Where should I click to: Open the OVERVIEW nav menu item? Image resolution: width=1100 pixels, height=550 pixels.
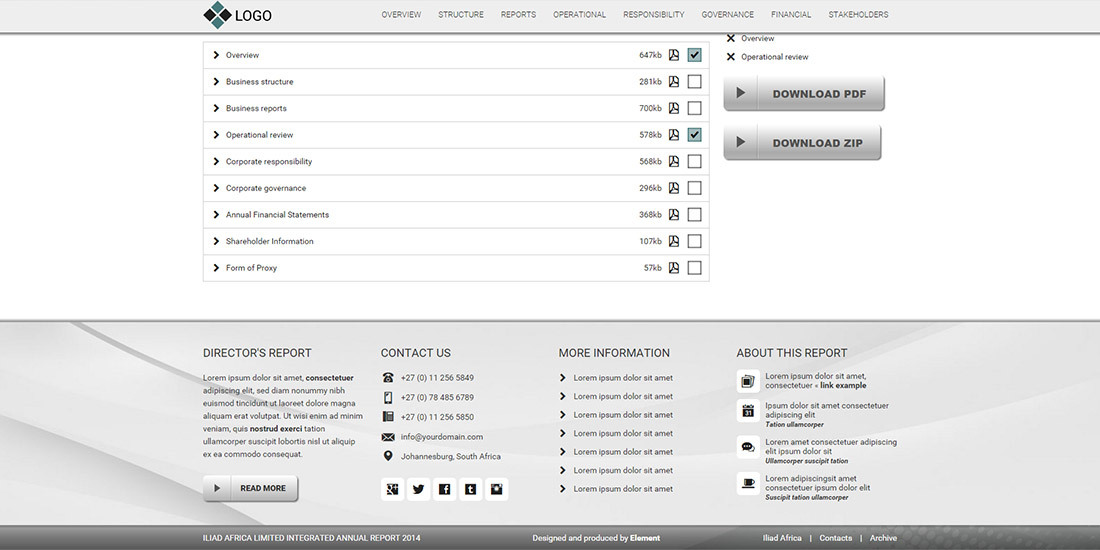coord(401,15)
